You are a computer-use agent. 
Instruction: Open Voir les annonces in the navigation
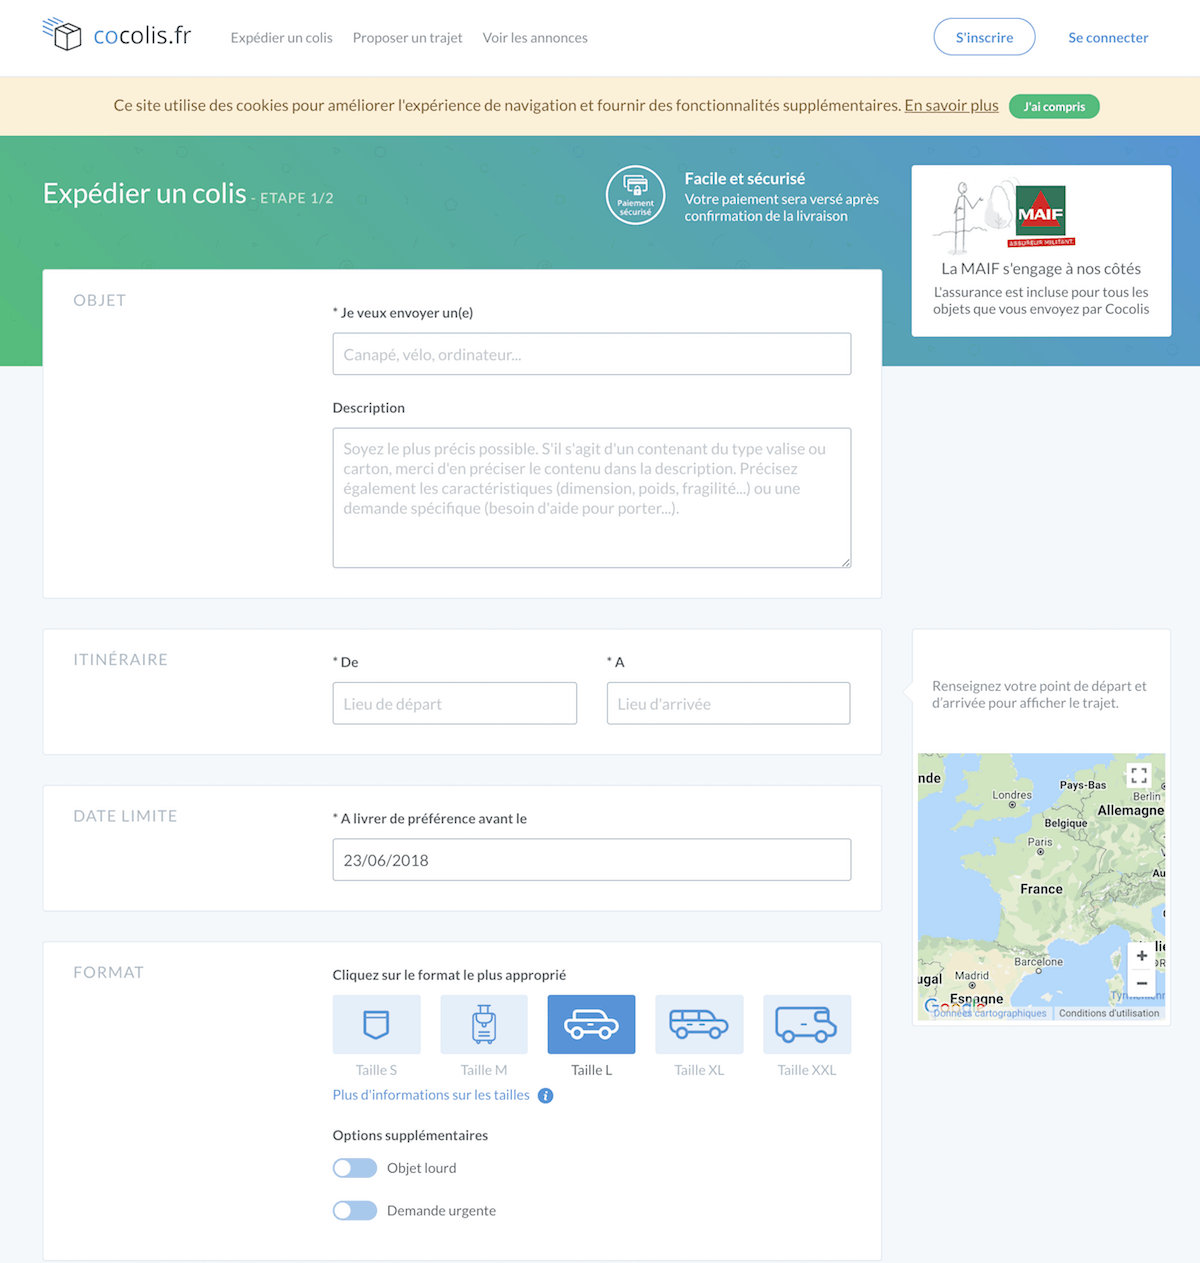(x=535, y=38)
